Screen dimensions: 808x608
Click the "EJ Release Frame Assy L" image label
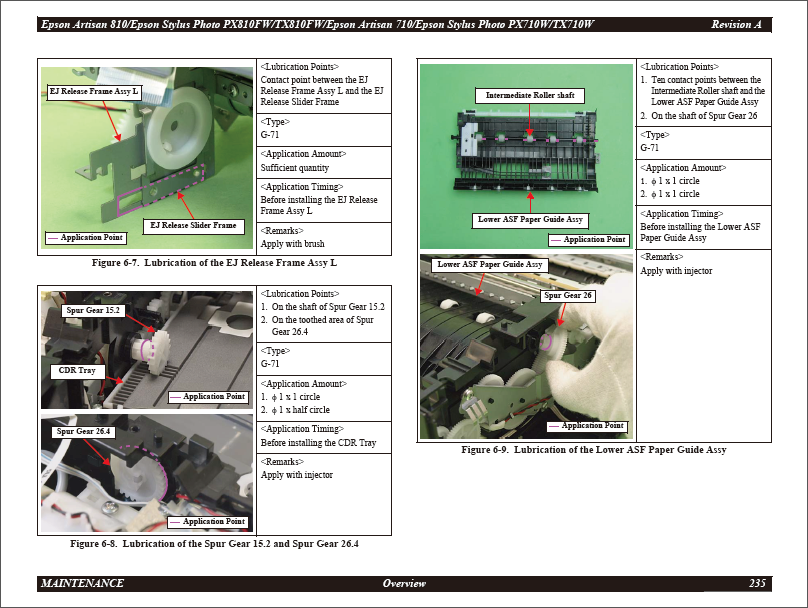[x=95, y=92]
